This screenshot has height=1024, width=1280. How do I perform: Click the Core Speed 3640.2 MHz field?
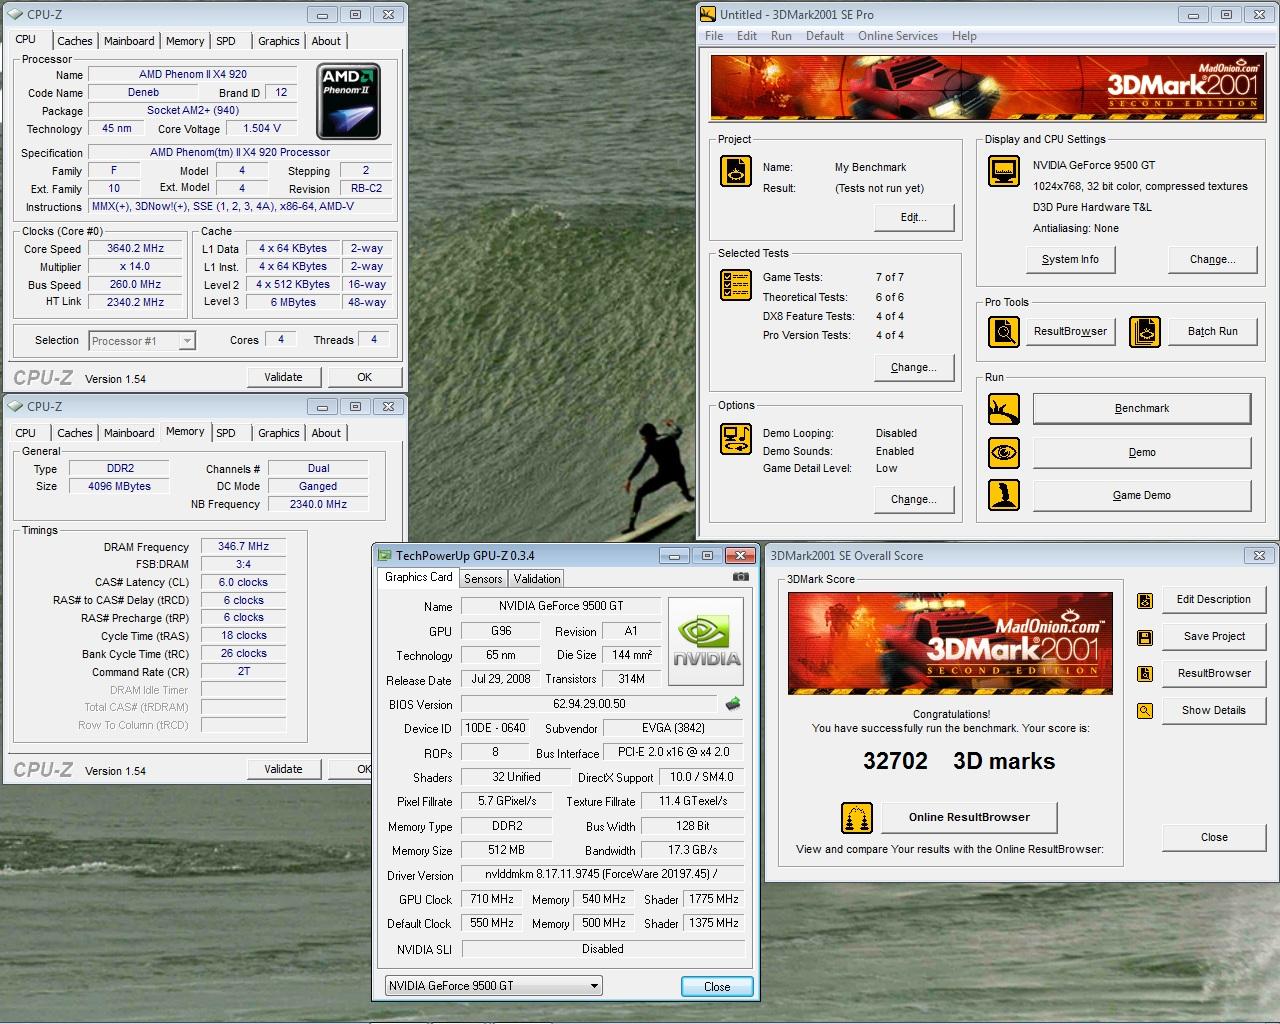pyautogui.click(x=136, y=249)
